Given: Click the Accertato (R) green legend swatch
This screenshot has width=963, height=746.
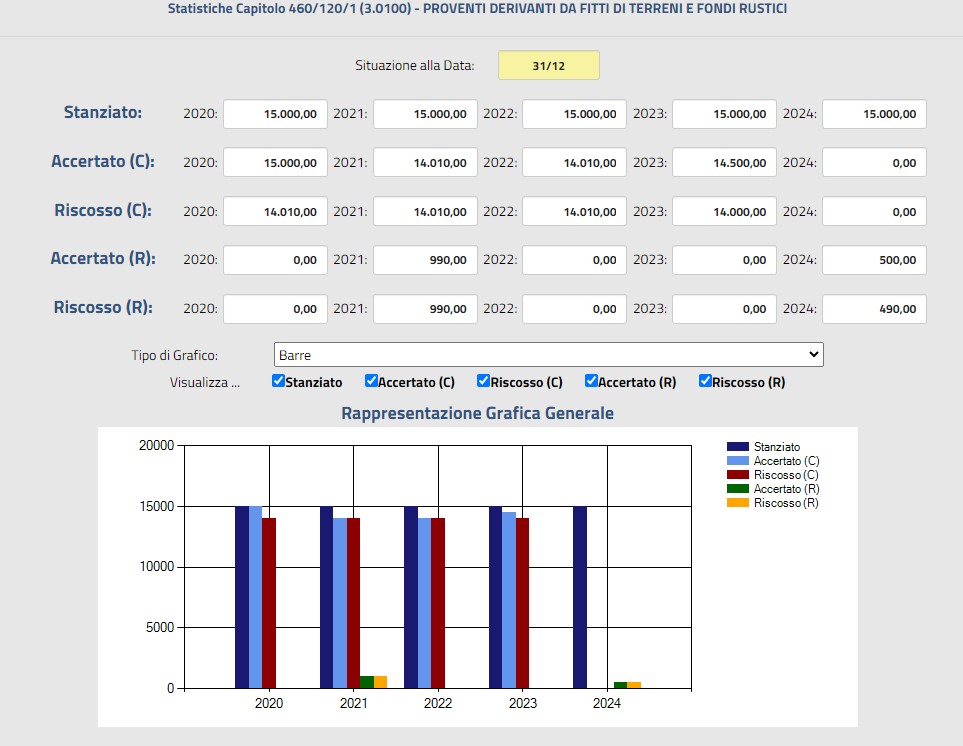Looking at the screenshot, I should [737, 489].
